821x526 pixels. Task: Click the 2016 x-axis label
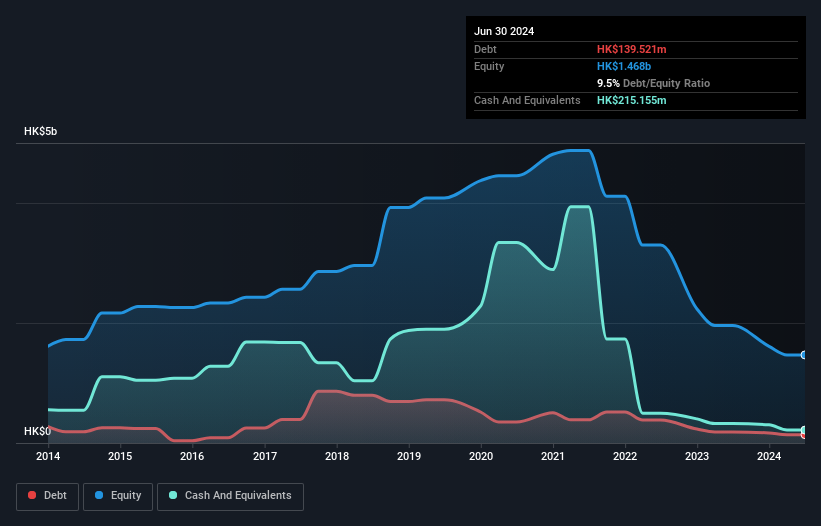(x=192, y=456)
